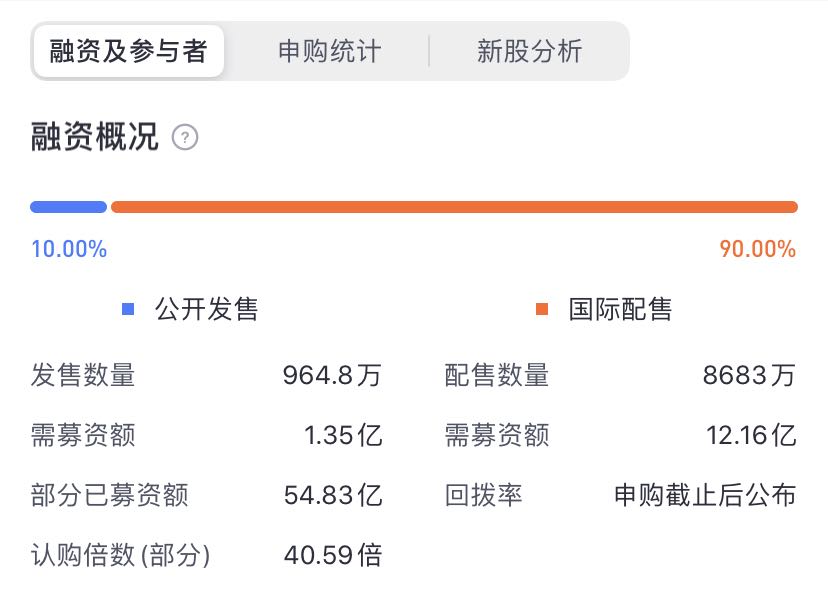Switch to the 申购统计 tab
This screenshot has width=828, height=603.
coord(329,52)
